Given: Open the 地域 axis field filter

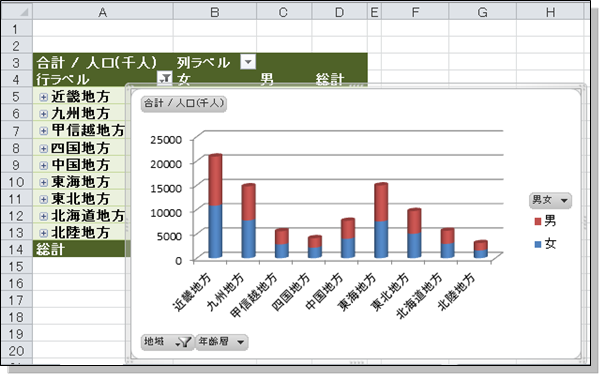Looking at the screenshot, I should tap(168, 342).
